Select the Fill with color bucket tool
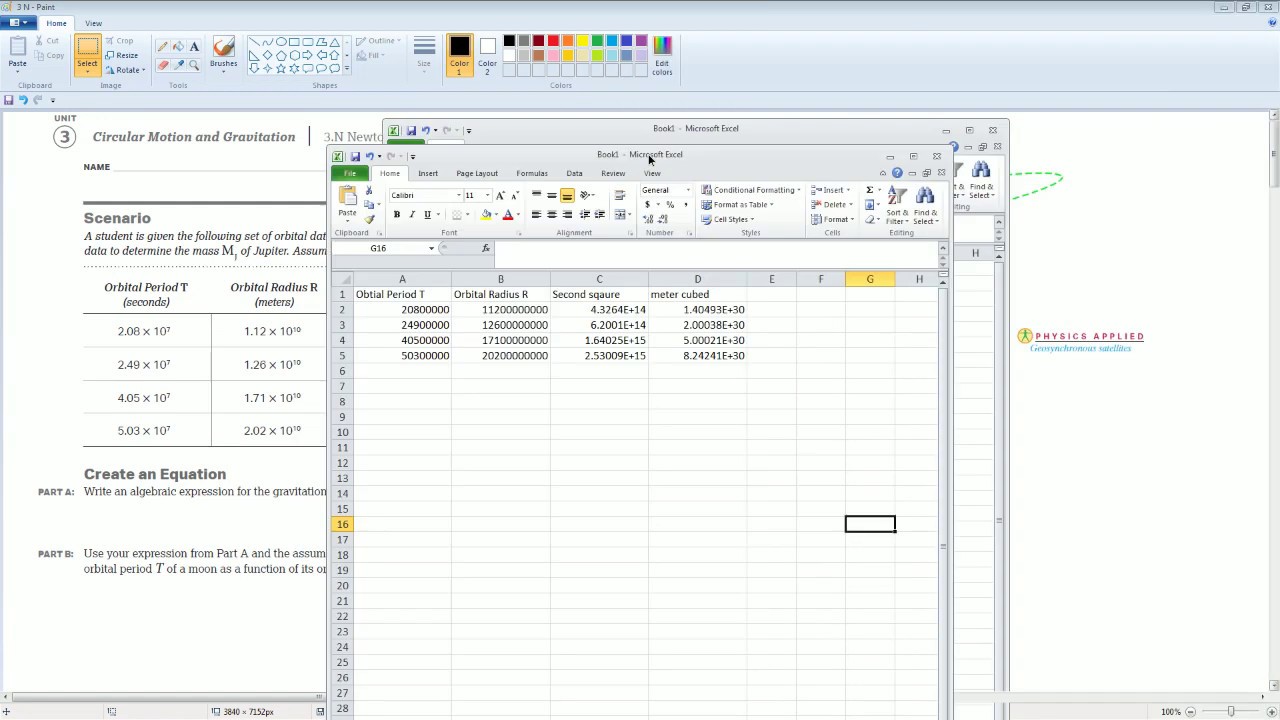The height and width of the screenshot is (720, 1280). coord(178,46)
